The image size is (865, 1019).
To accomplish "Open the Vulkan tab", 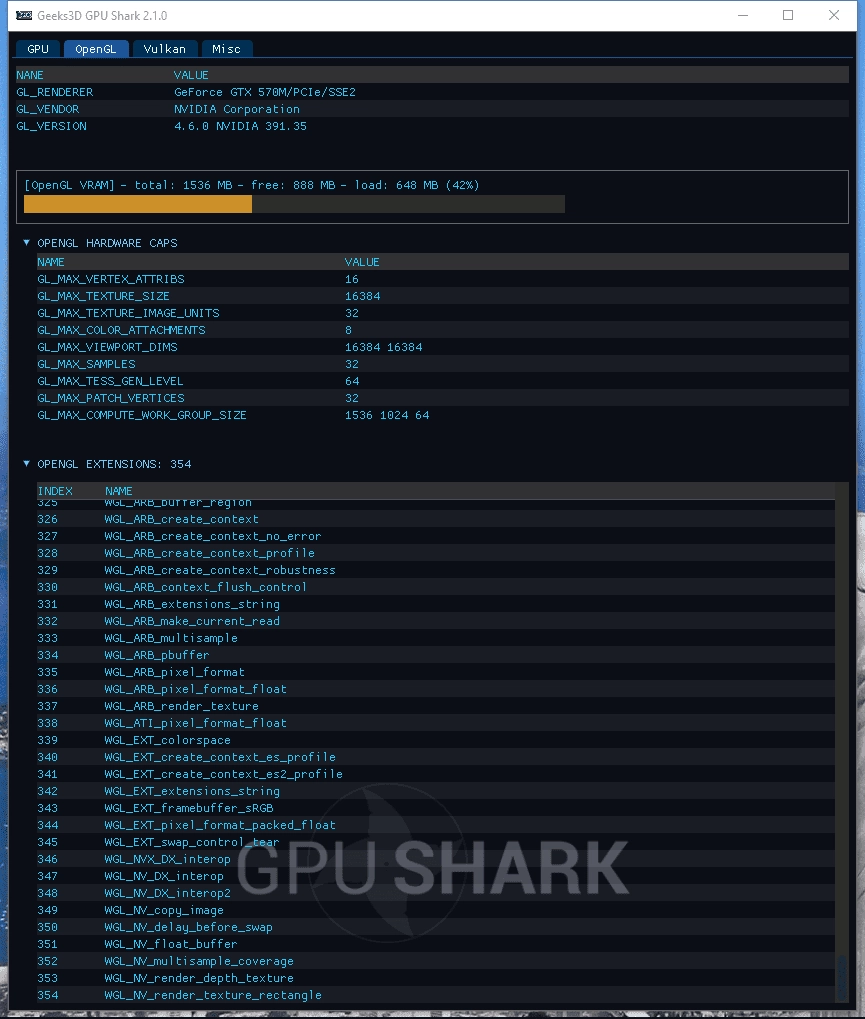I will (164, 49).
